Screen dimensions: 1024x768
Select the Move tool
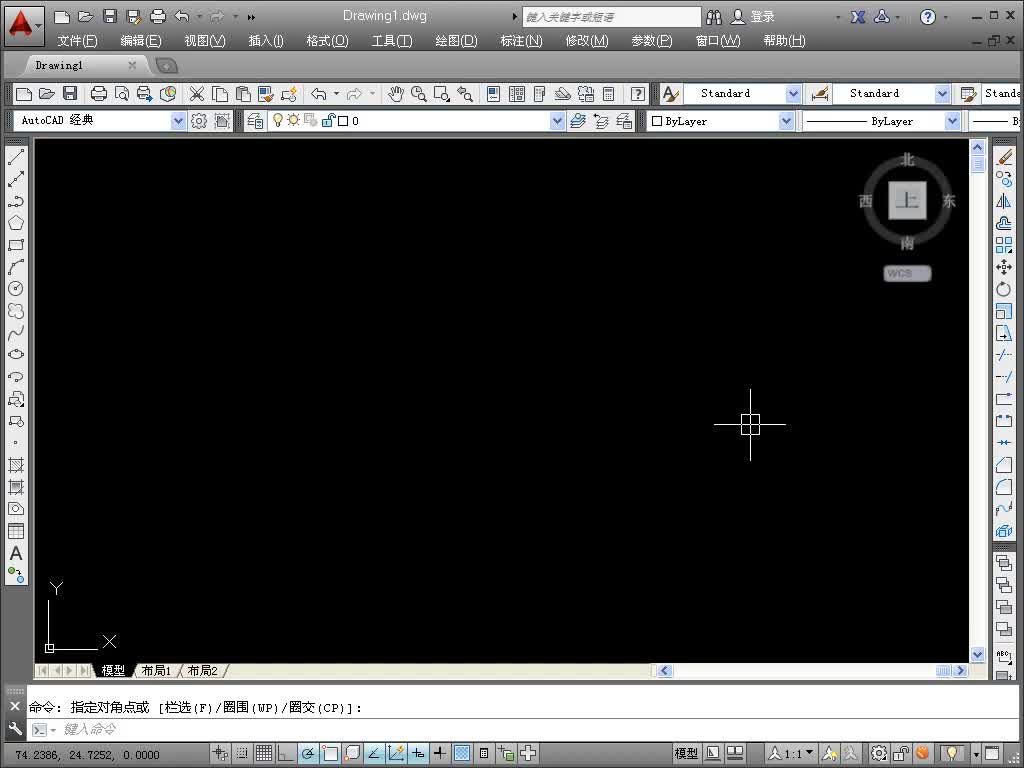coord(1004,267)
